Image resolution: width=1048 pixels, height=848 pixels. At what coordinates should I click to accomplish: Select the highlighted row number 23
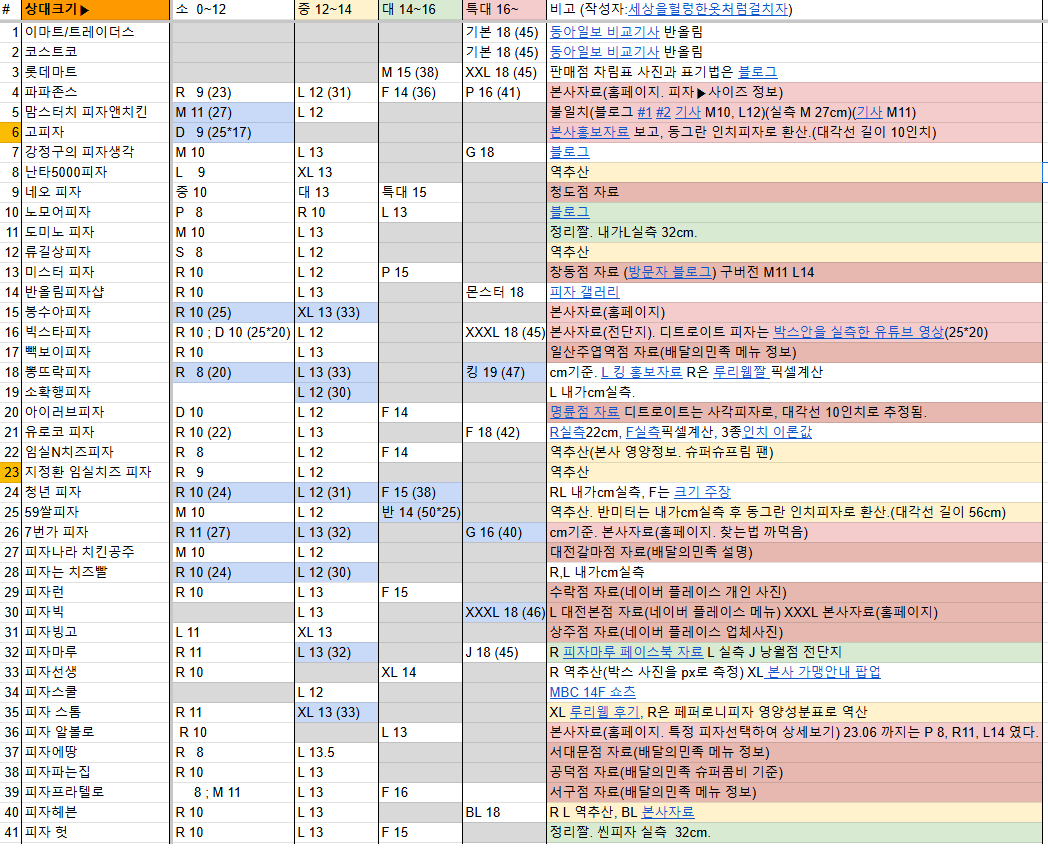coord(11,472)
